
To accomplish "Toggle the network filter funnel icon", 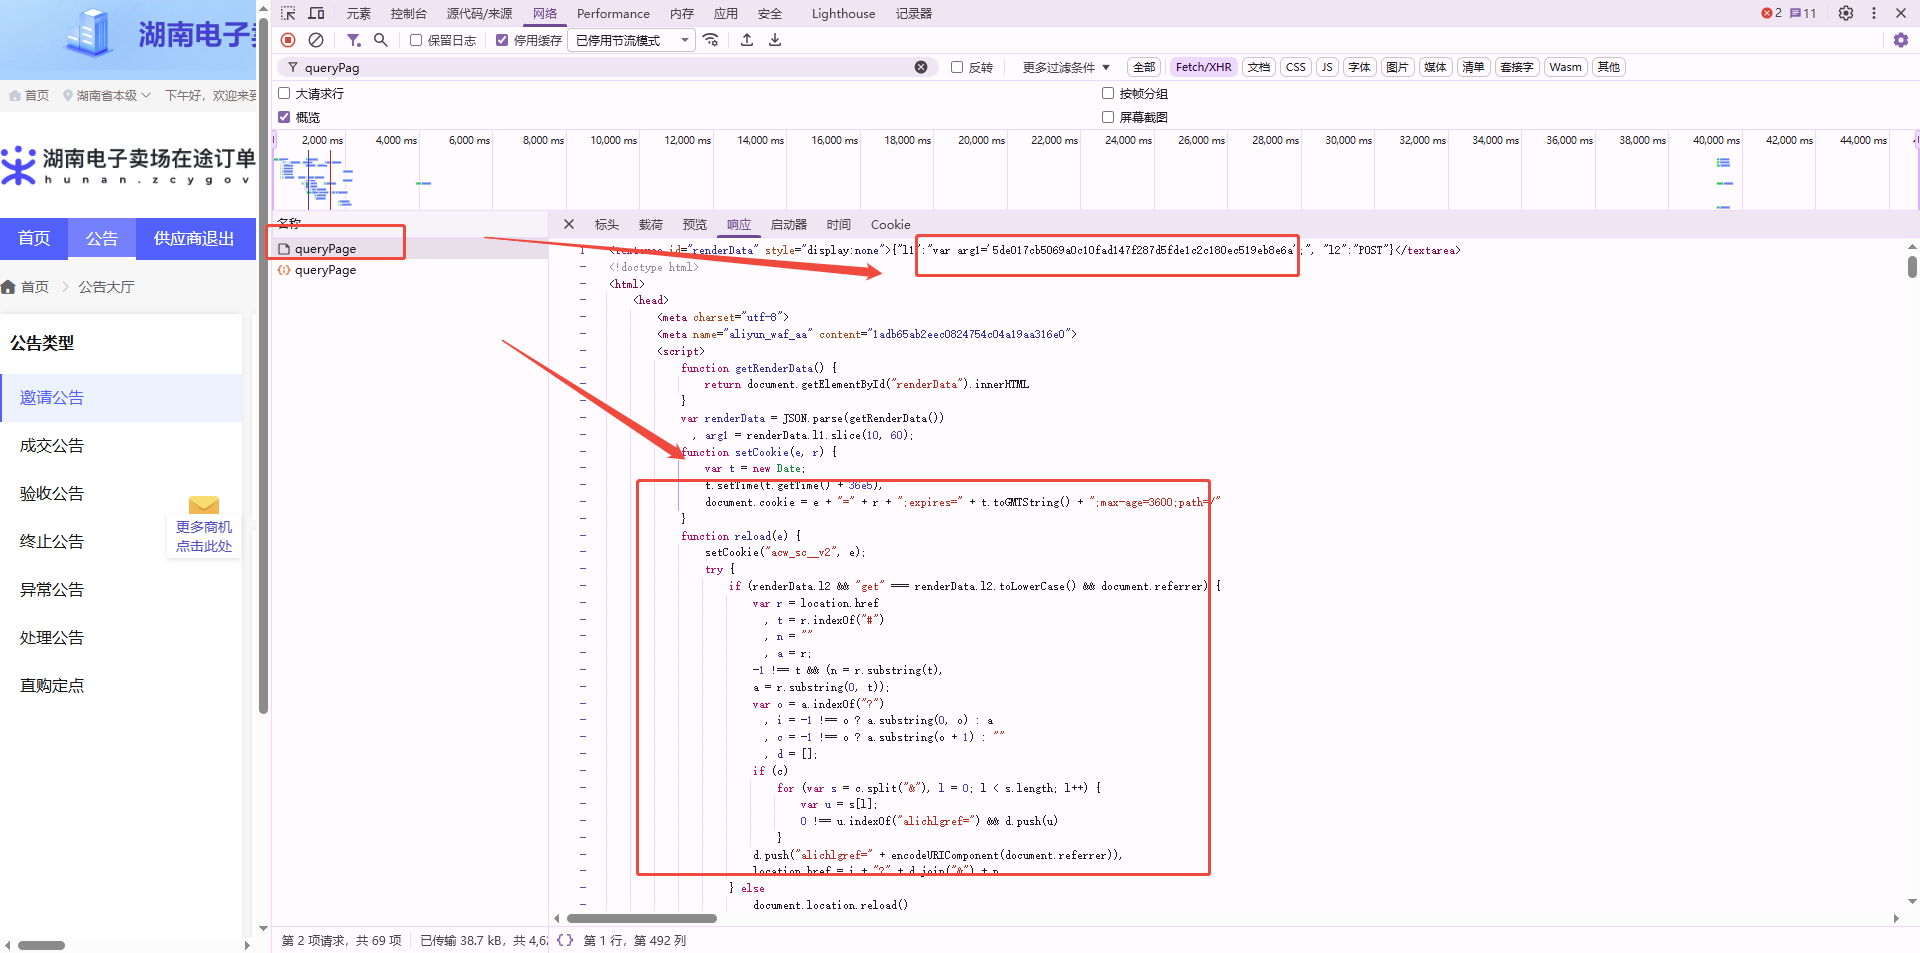I will [353, 40].
